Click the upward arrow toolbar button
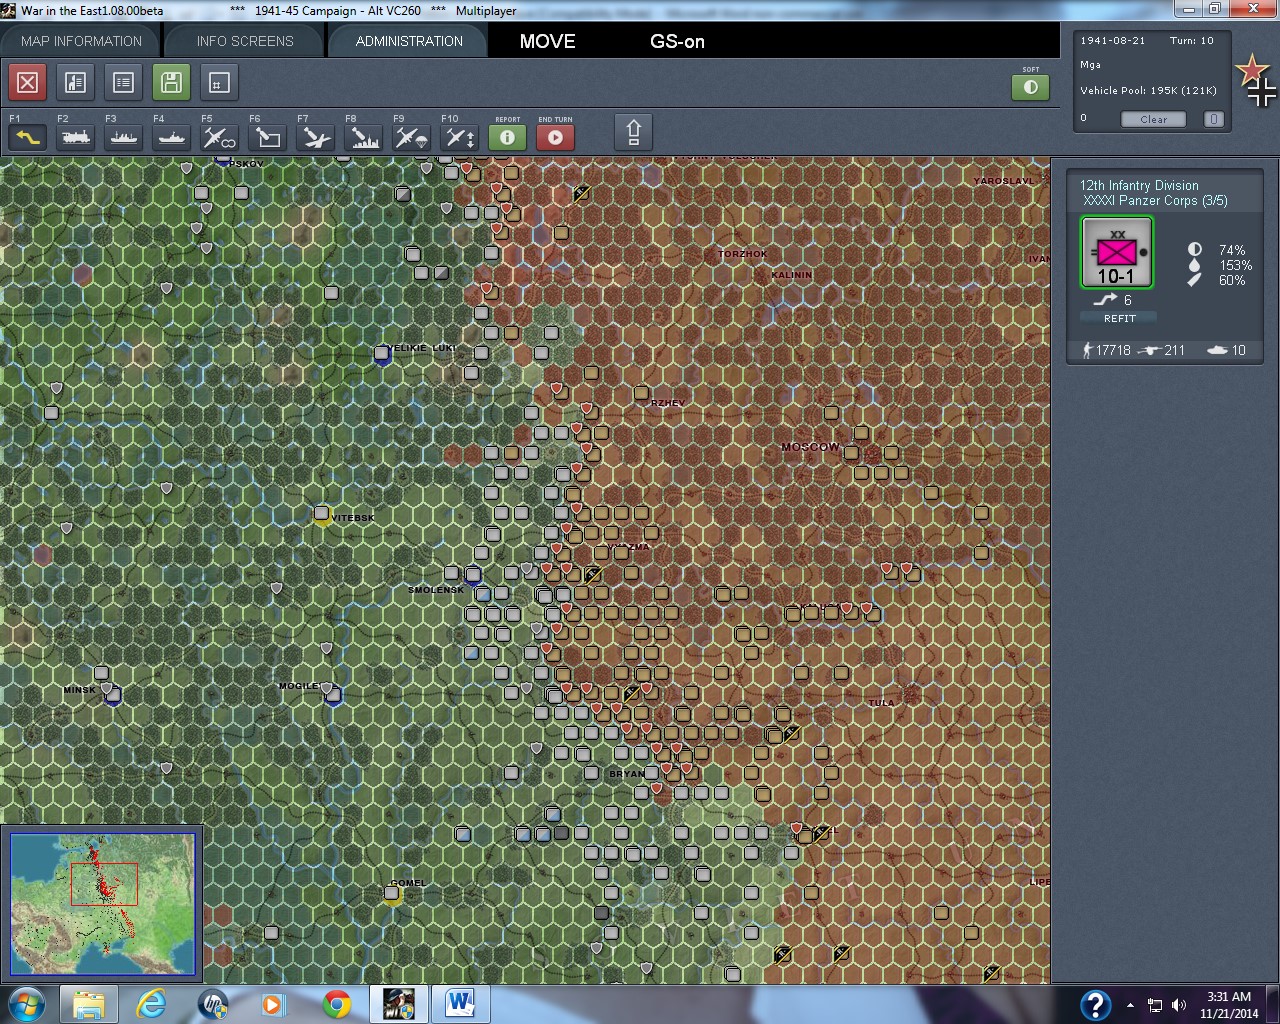 (633, 133)
